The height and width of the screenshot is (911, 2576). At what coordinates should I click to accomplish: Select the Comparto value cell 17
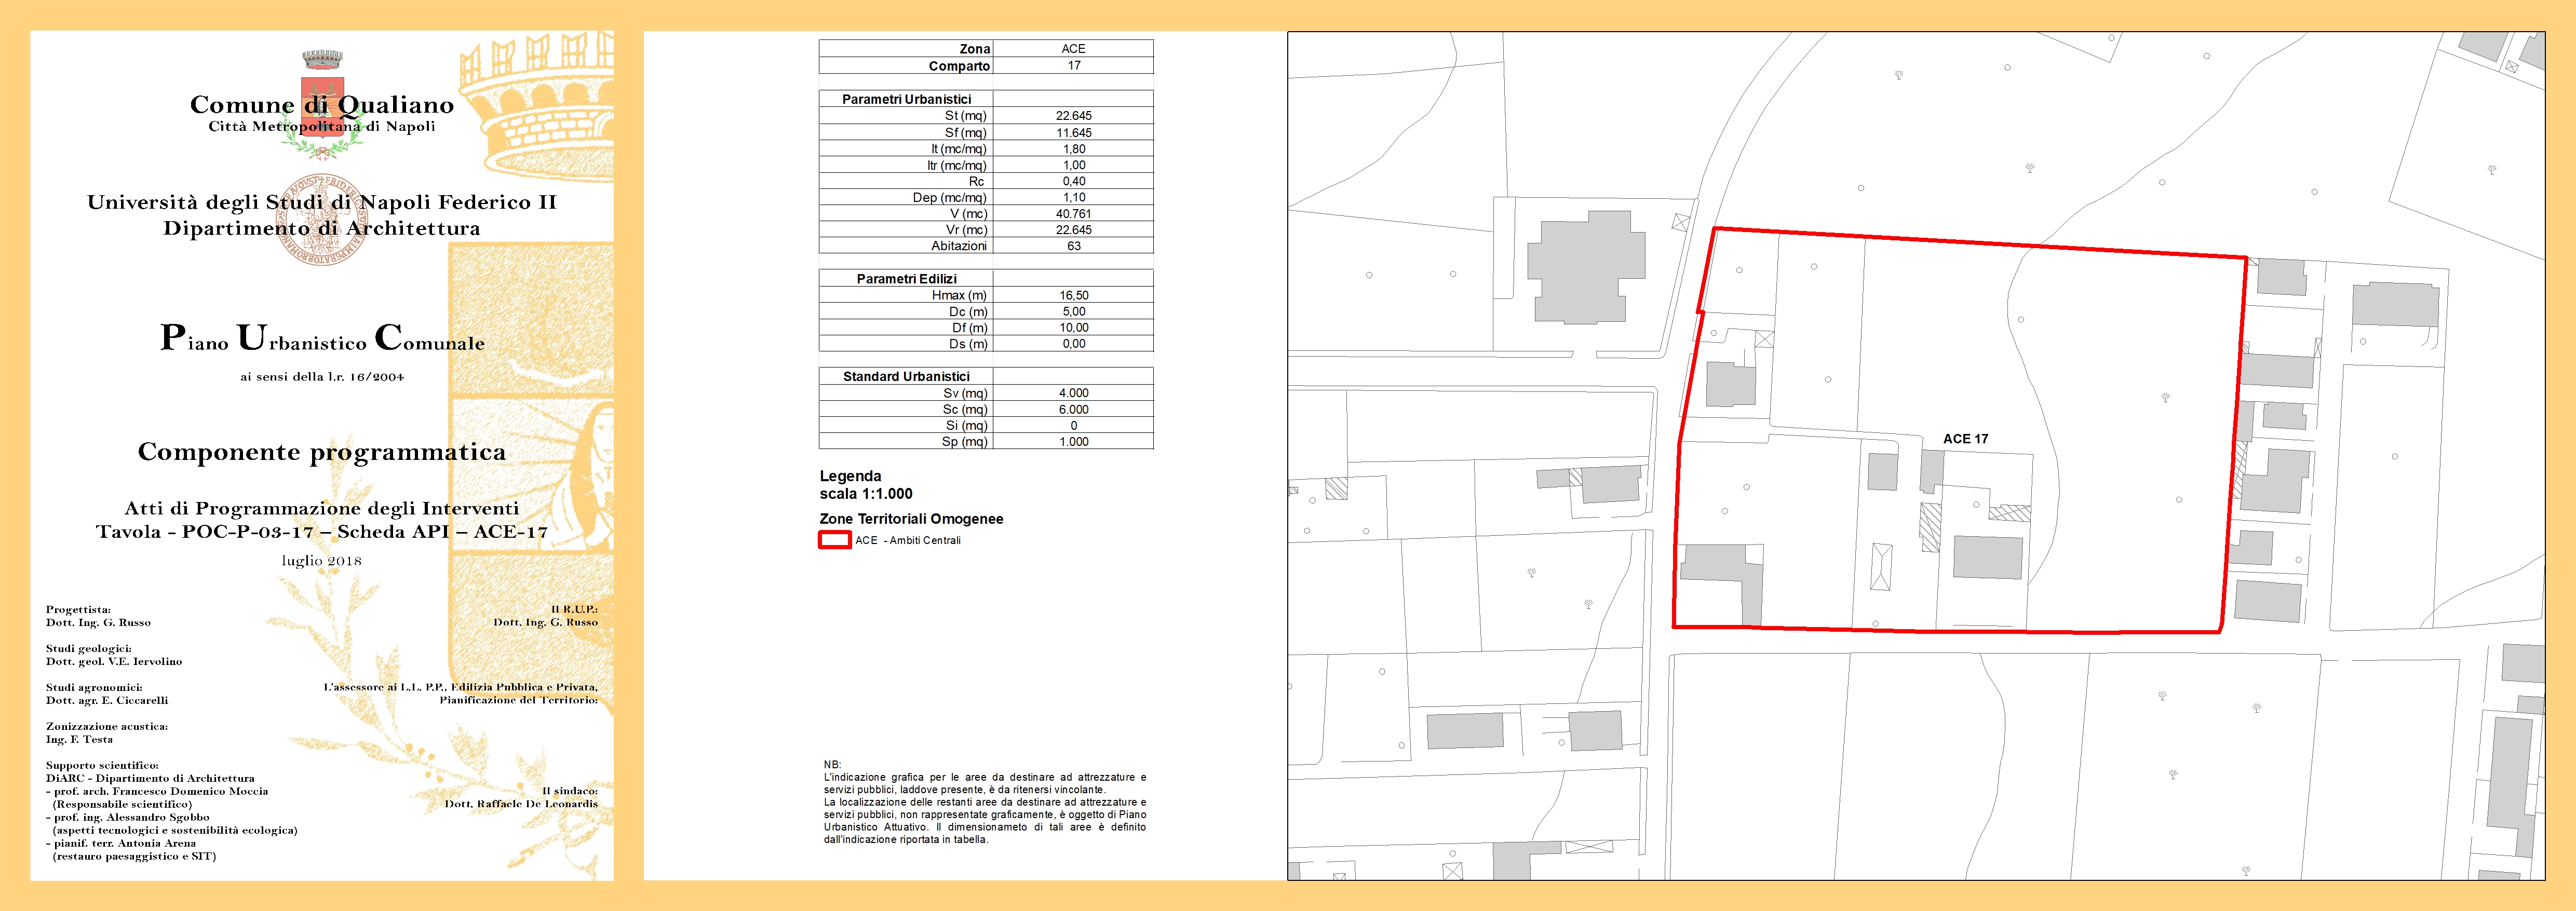click(1073, 66)
